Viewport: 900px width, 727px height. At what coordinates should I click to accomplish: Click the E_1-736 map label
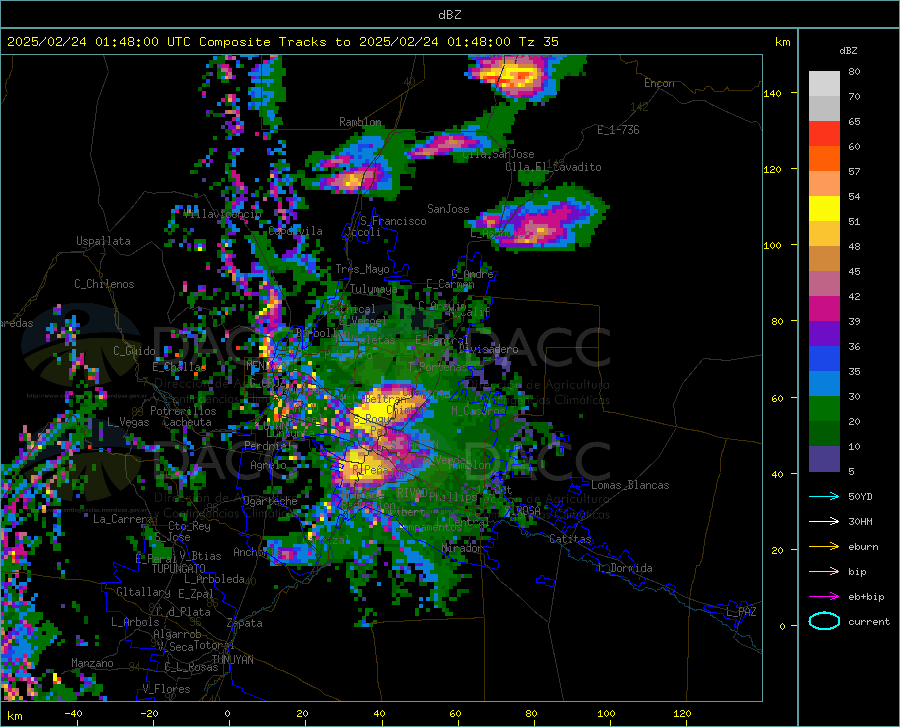pos(618,130)
